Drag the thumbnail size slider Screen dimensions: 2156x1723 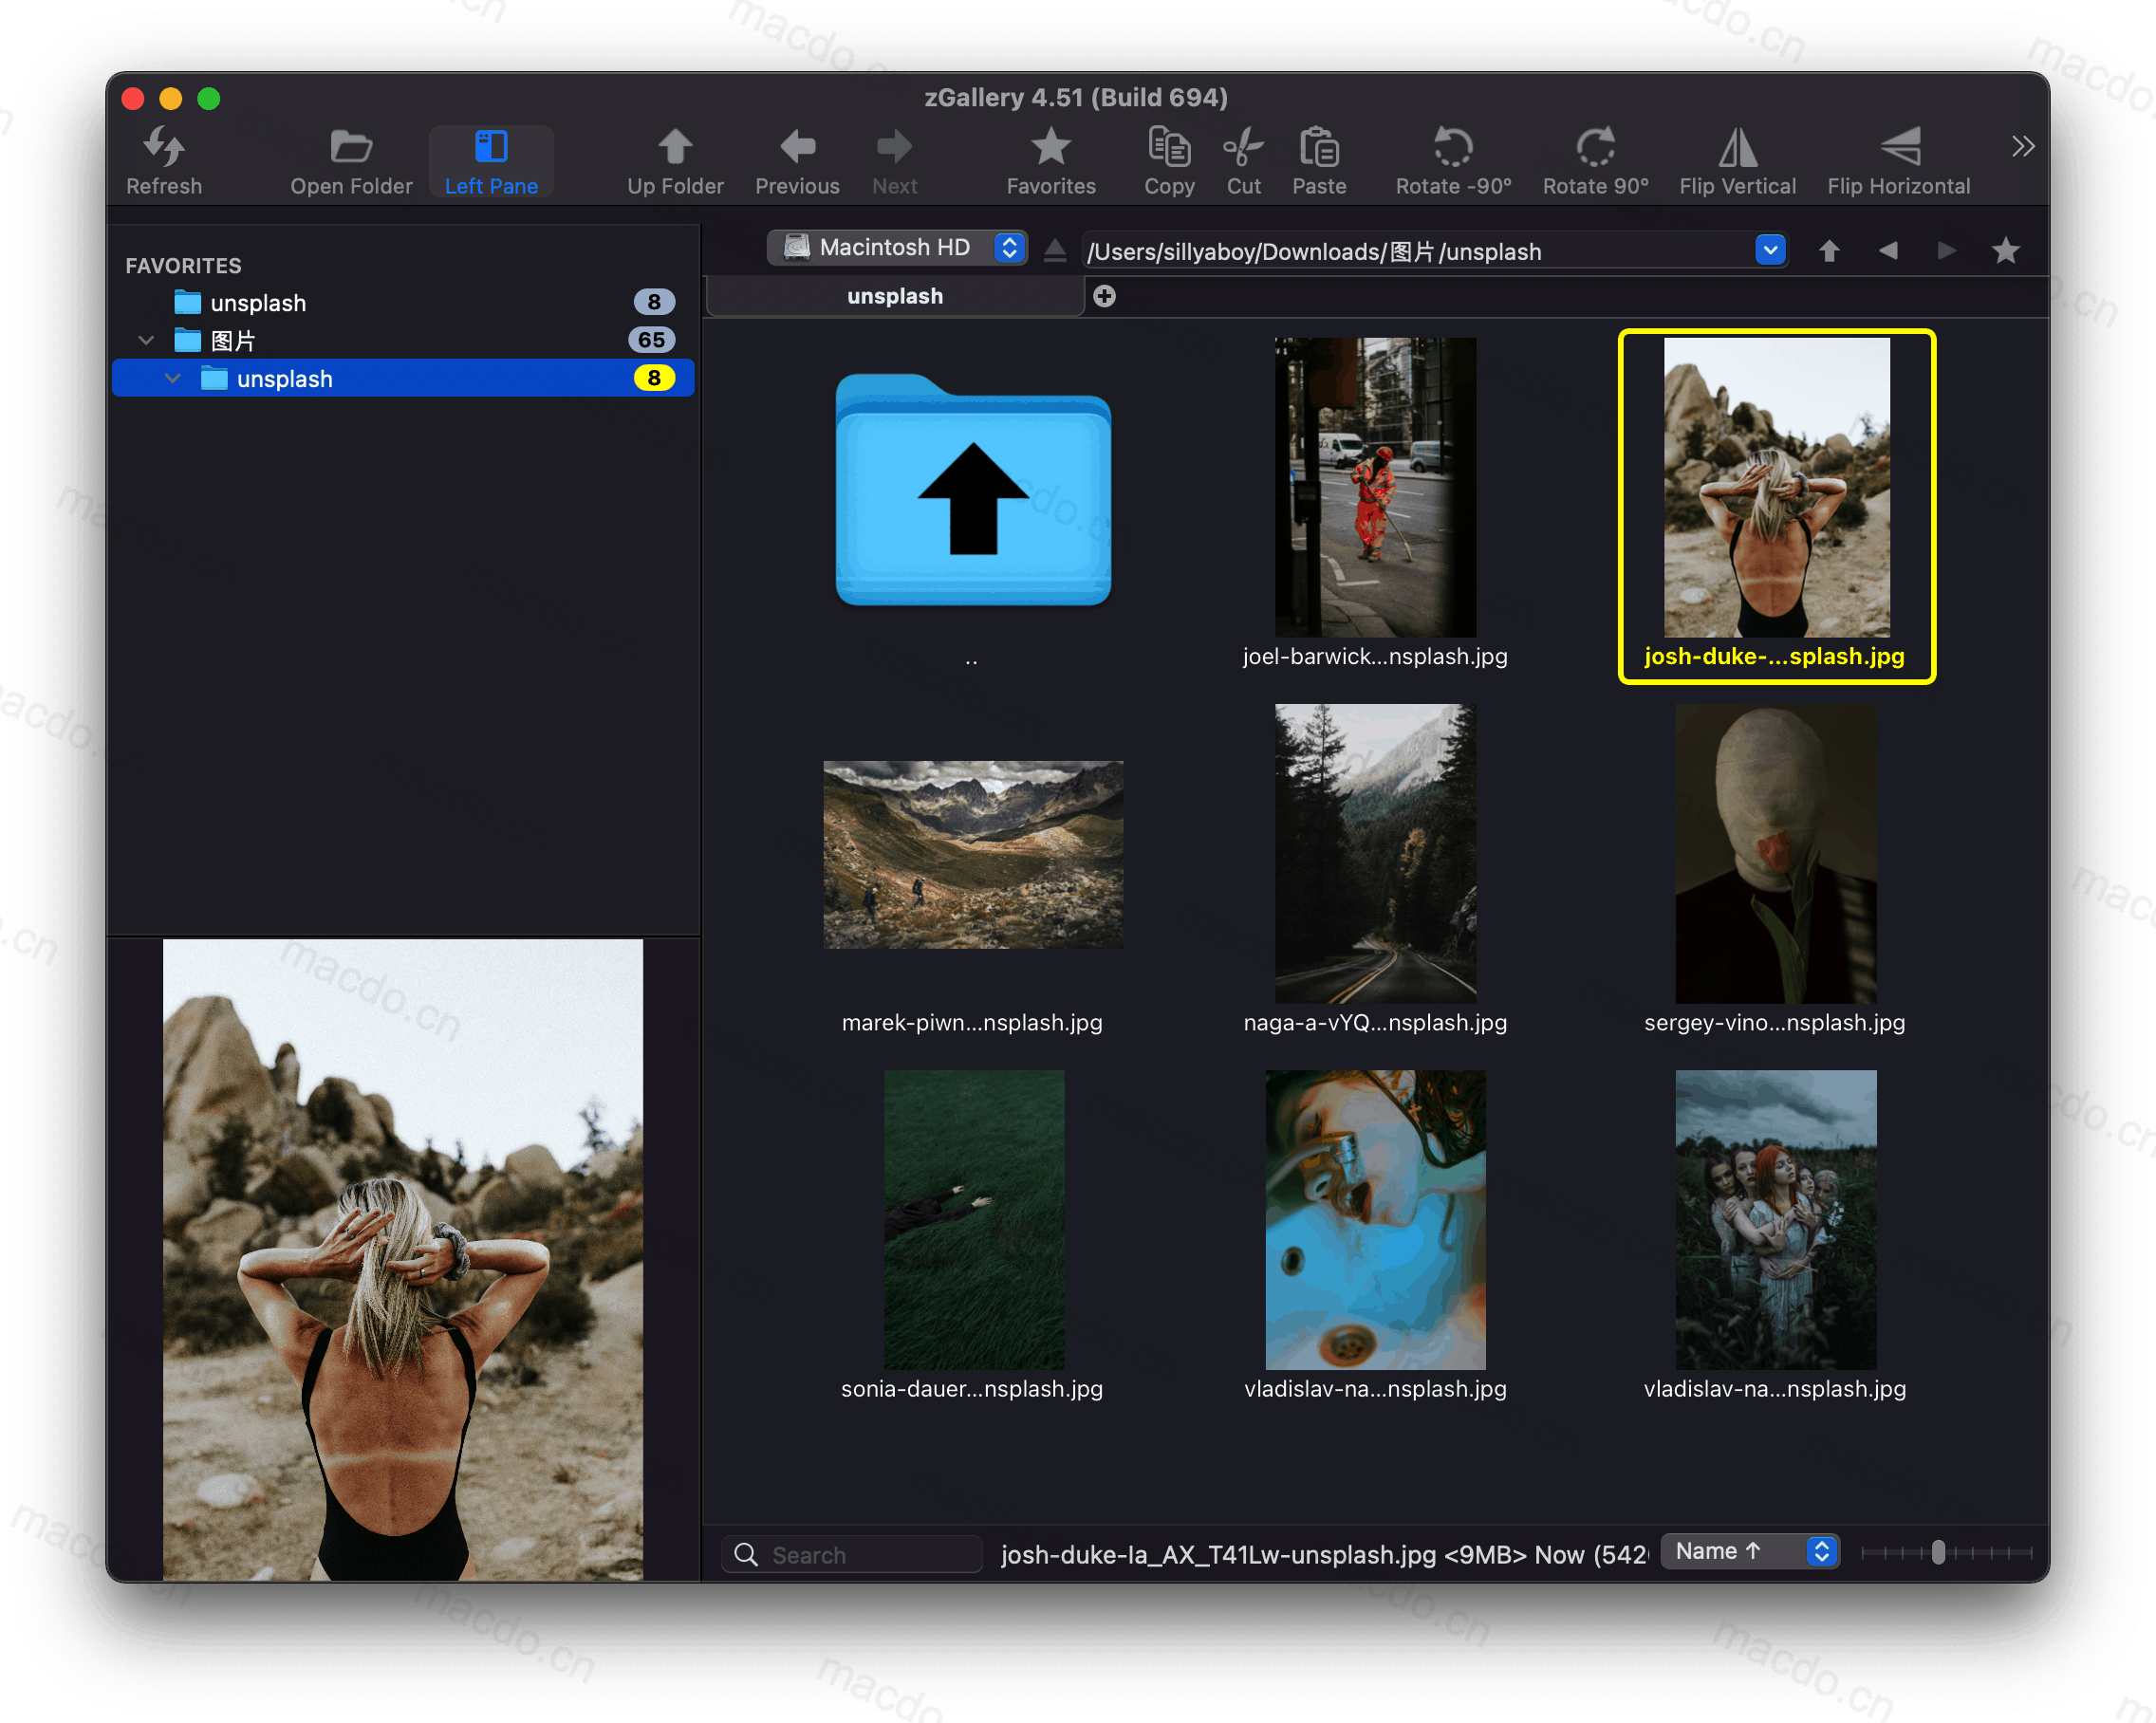pyautogui.click(x=1936, y=1547)
